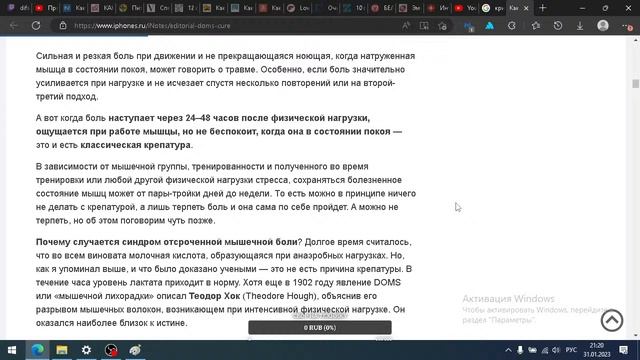Add this page to favorites
Viewport: 640px width, 360px height.
click(x=442, y=26)
